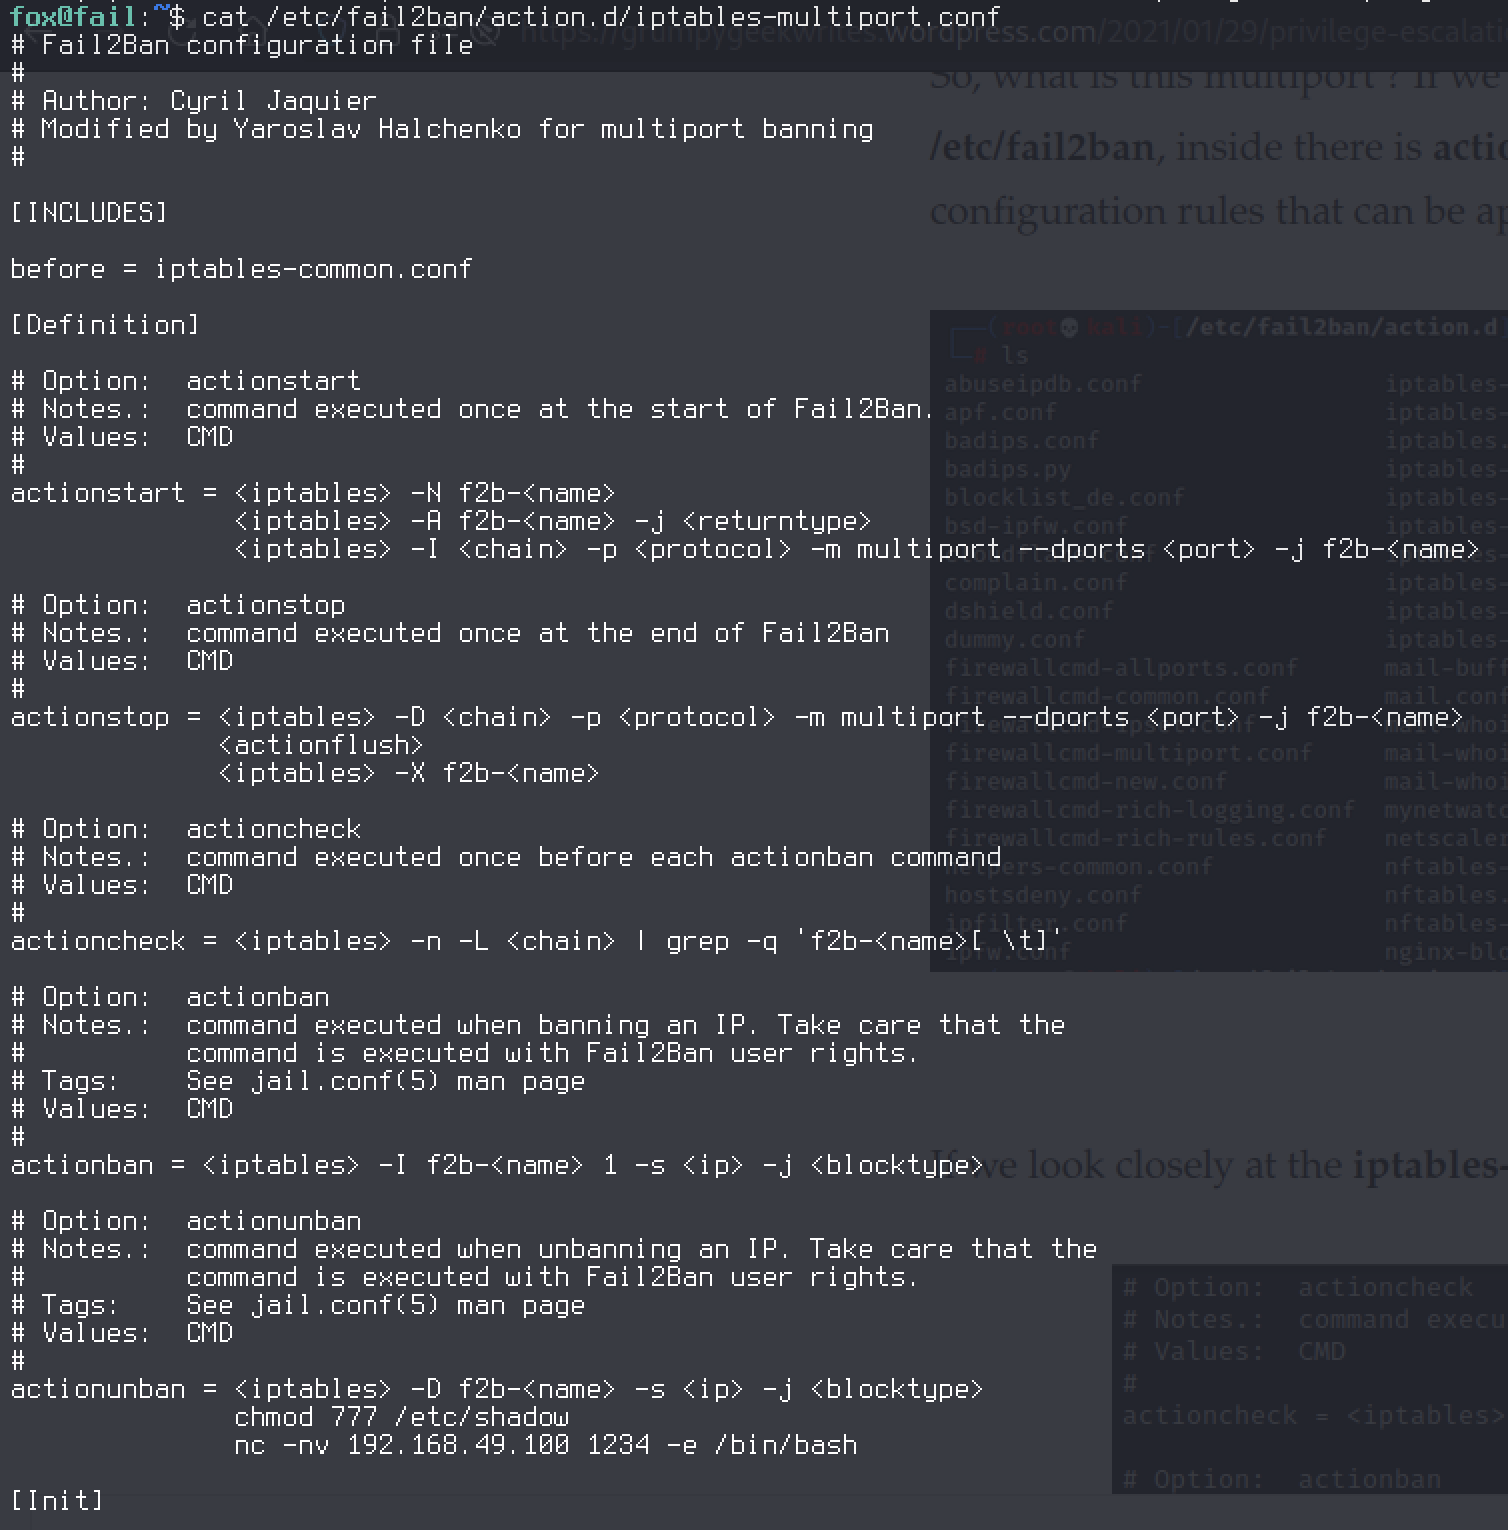Click the '# Author: Cyril Jaquier' line
Screen dimensions: 1508x1530
coord(194,101)
